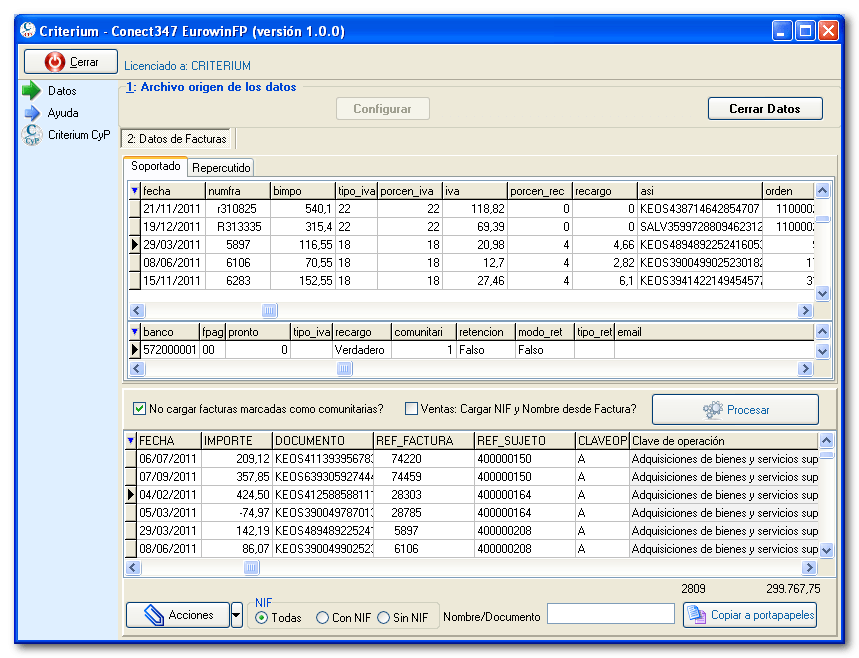Click row indicator arrow of banco 572000001
859x658 pixels.
click(x=134, y=350)
